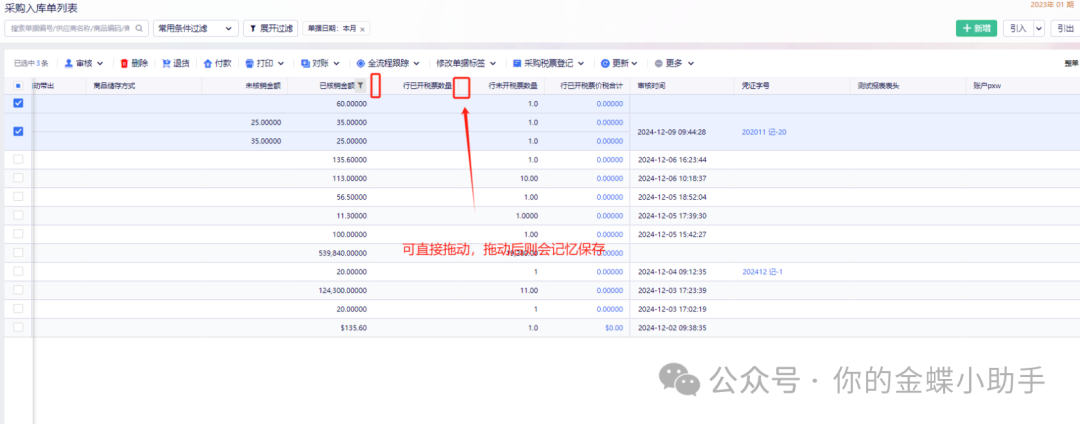Click the search magnifier icon in search box
This screenshot has height=424, width=1080.
point(139,29)
